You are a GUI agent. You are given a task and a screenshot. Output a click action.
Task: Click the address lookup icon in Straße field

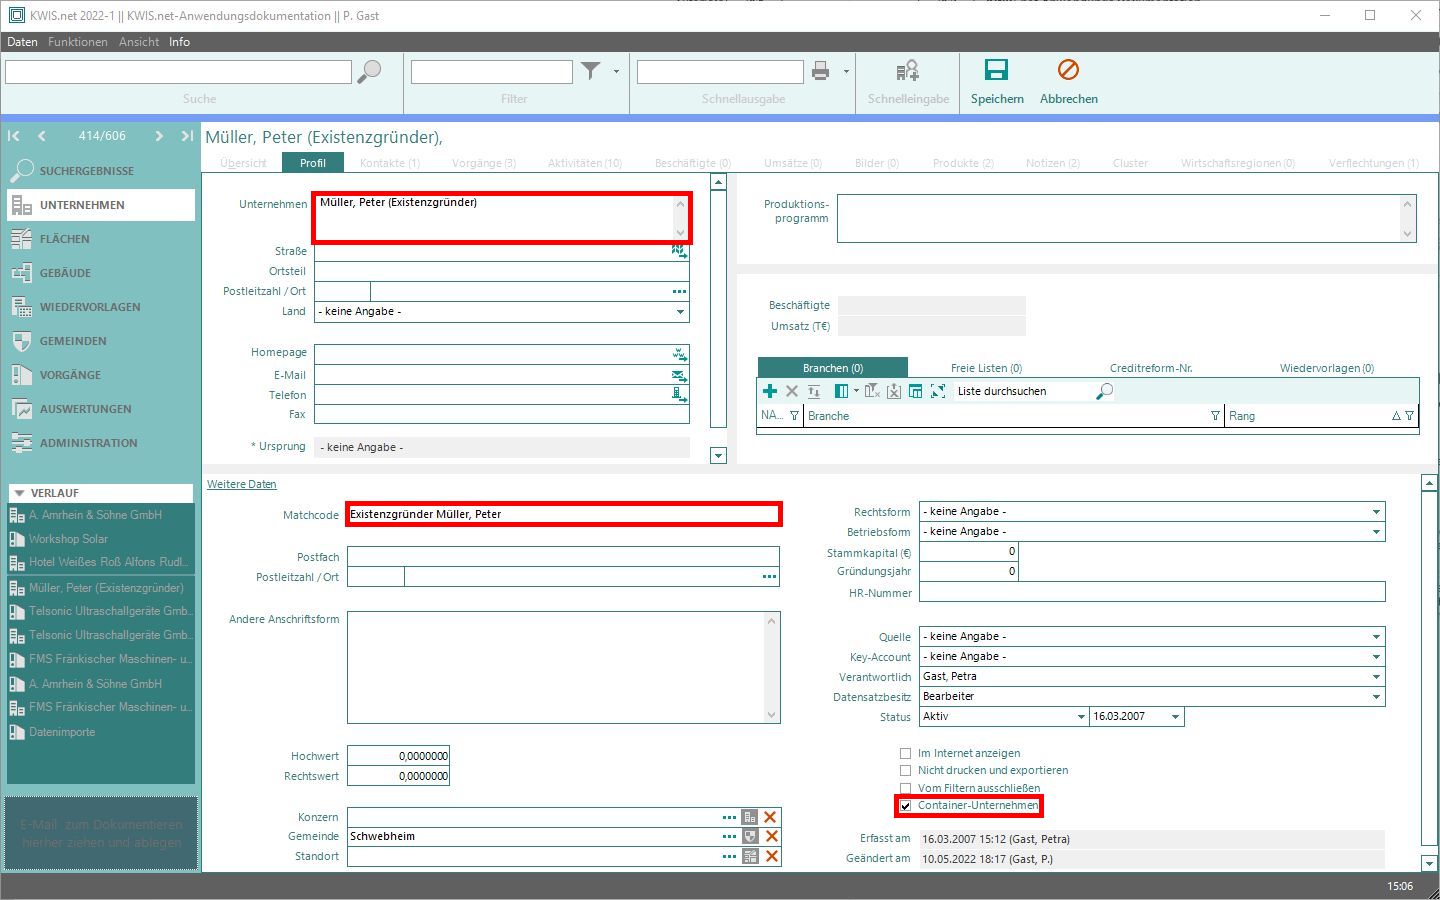tap(679, 251)
